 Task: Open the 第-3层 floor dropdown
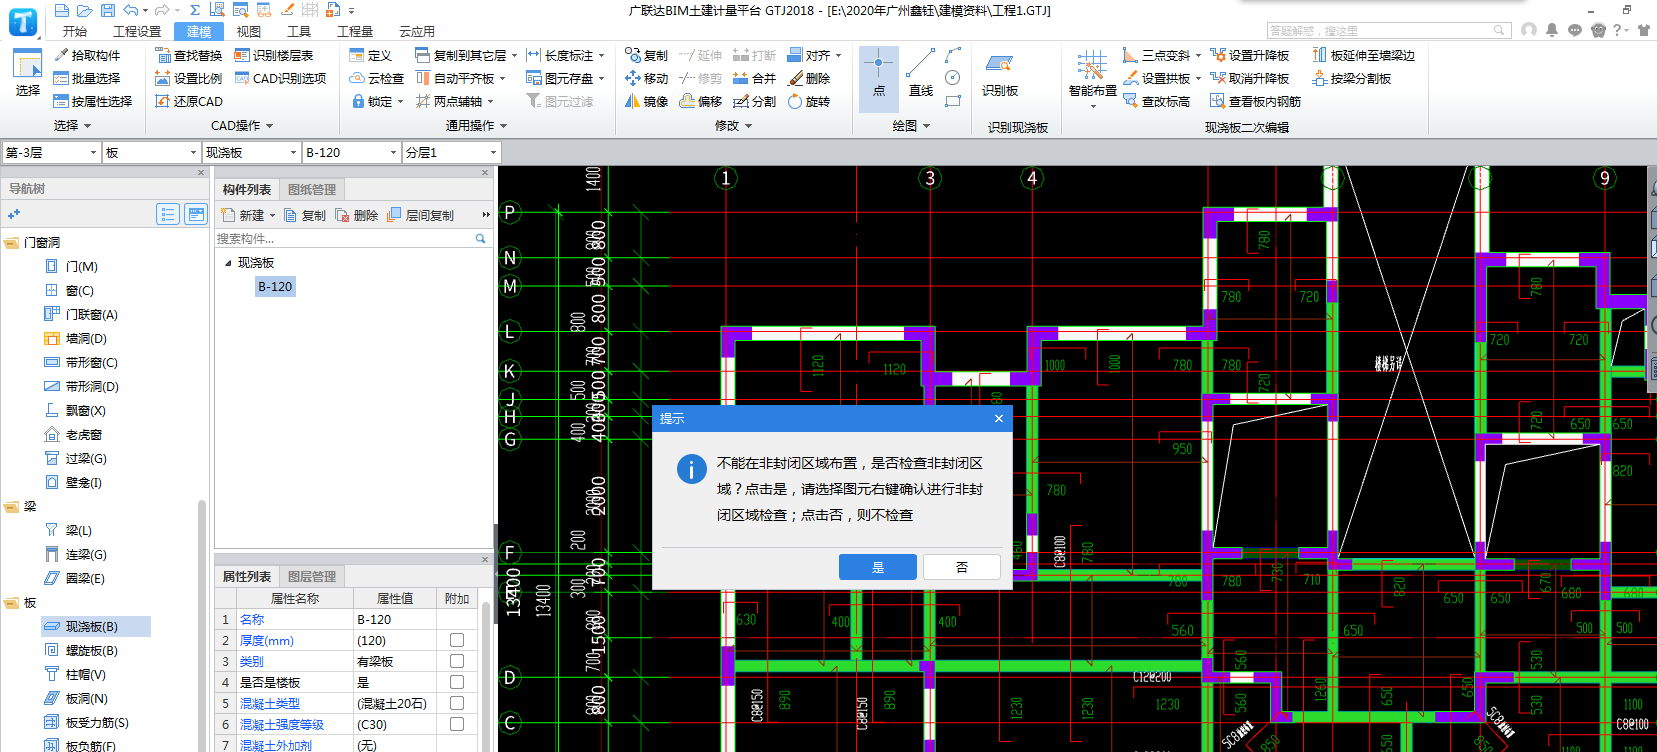coord(93,153)
